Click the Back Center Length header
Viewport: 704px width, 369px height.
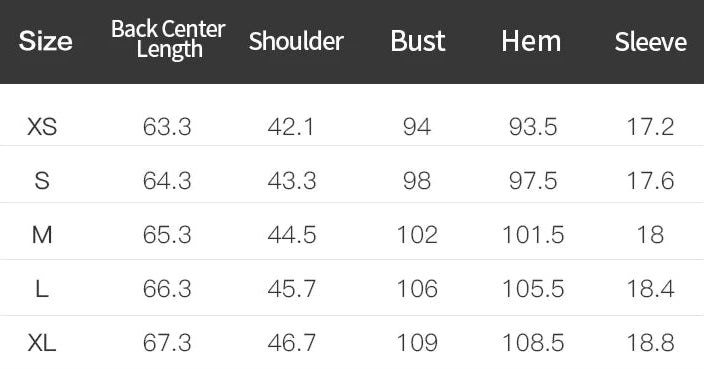[x=168, y=40]
